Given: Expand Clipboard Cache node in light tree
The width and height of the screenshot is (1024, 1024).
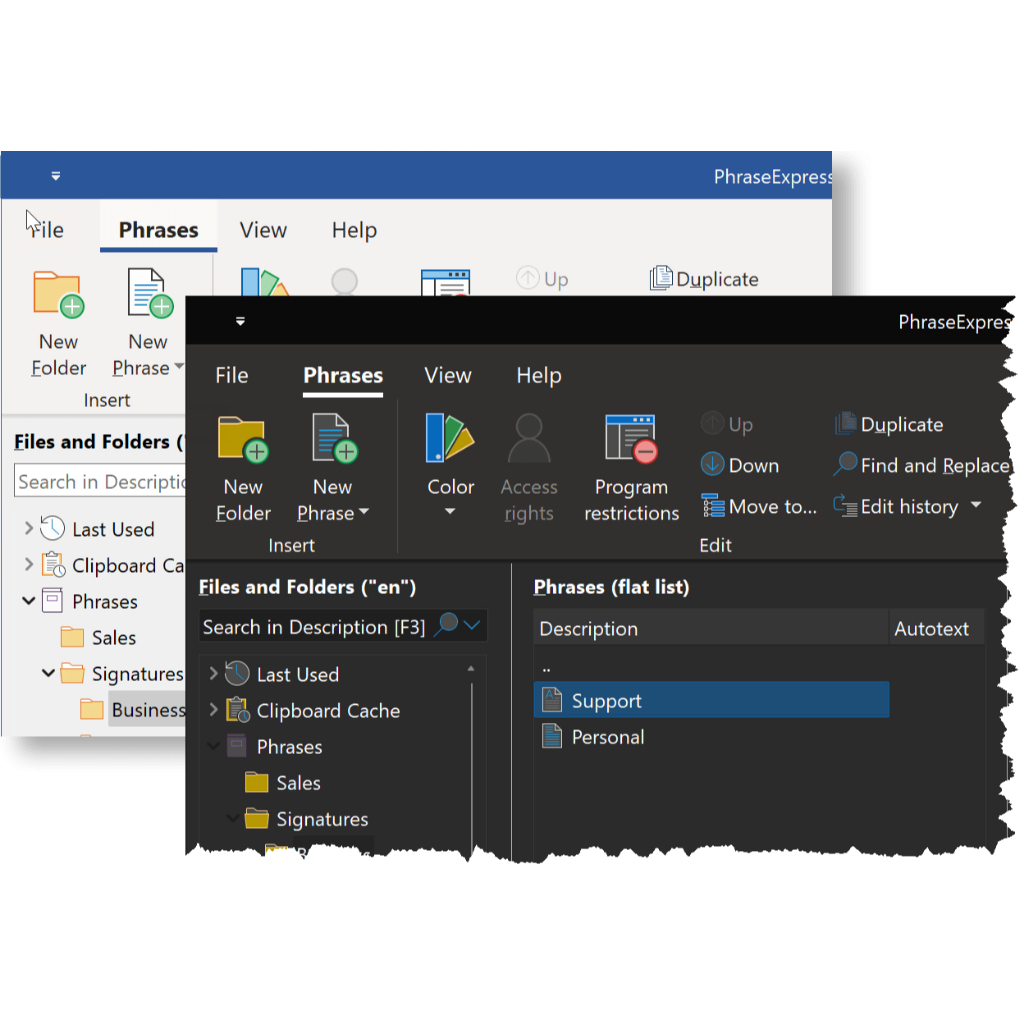Looking at the screenshot, I should click(x=29, y=564).
